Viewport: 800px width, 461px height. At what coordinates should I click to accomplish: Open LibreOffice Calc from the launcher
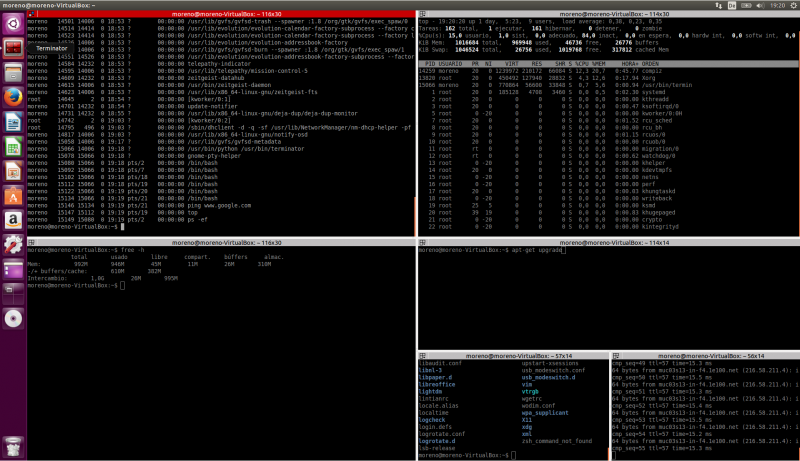[x=13, y=147]
